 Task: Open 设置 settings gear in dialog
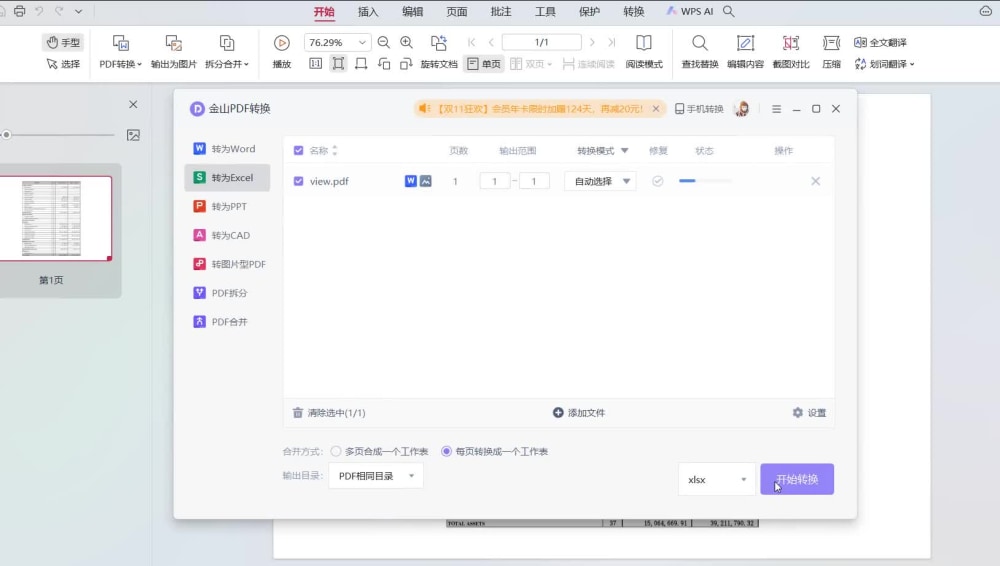[x=809, y=413]
